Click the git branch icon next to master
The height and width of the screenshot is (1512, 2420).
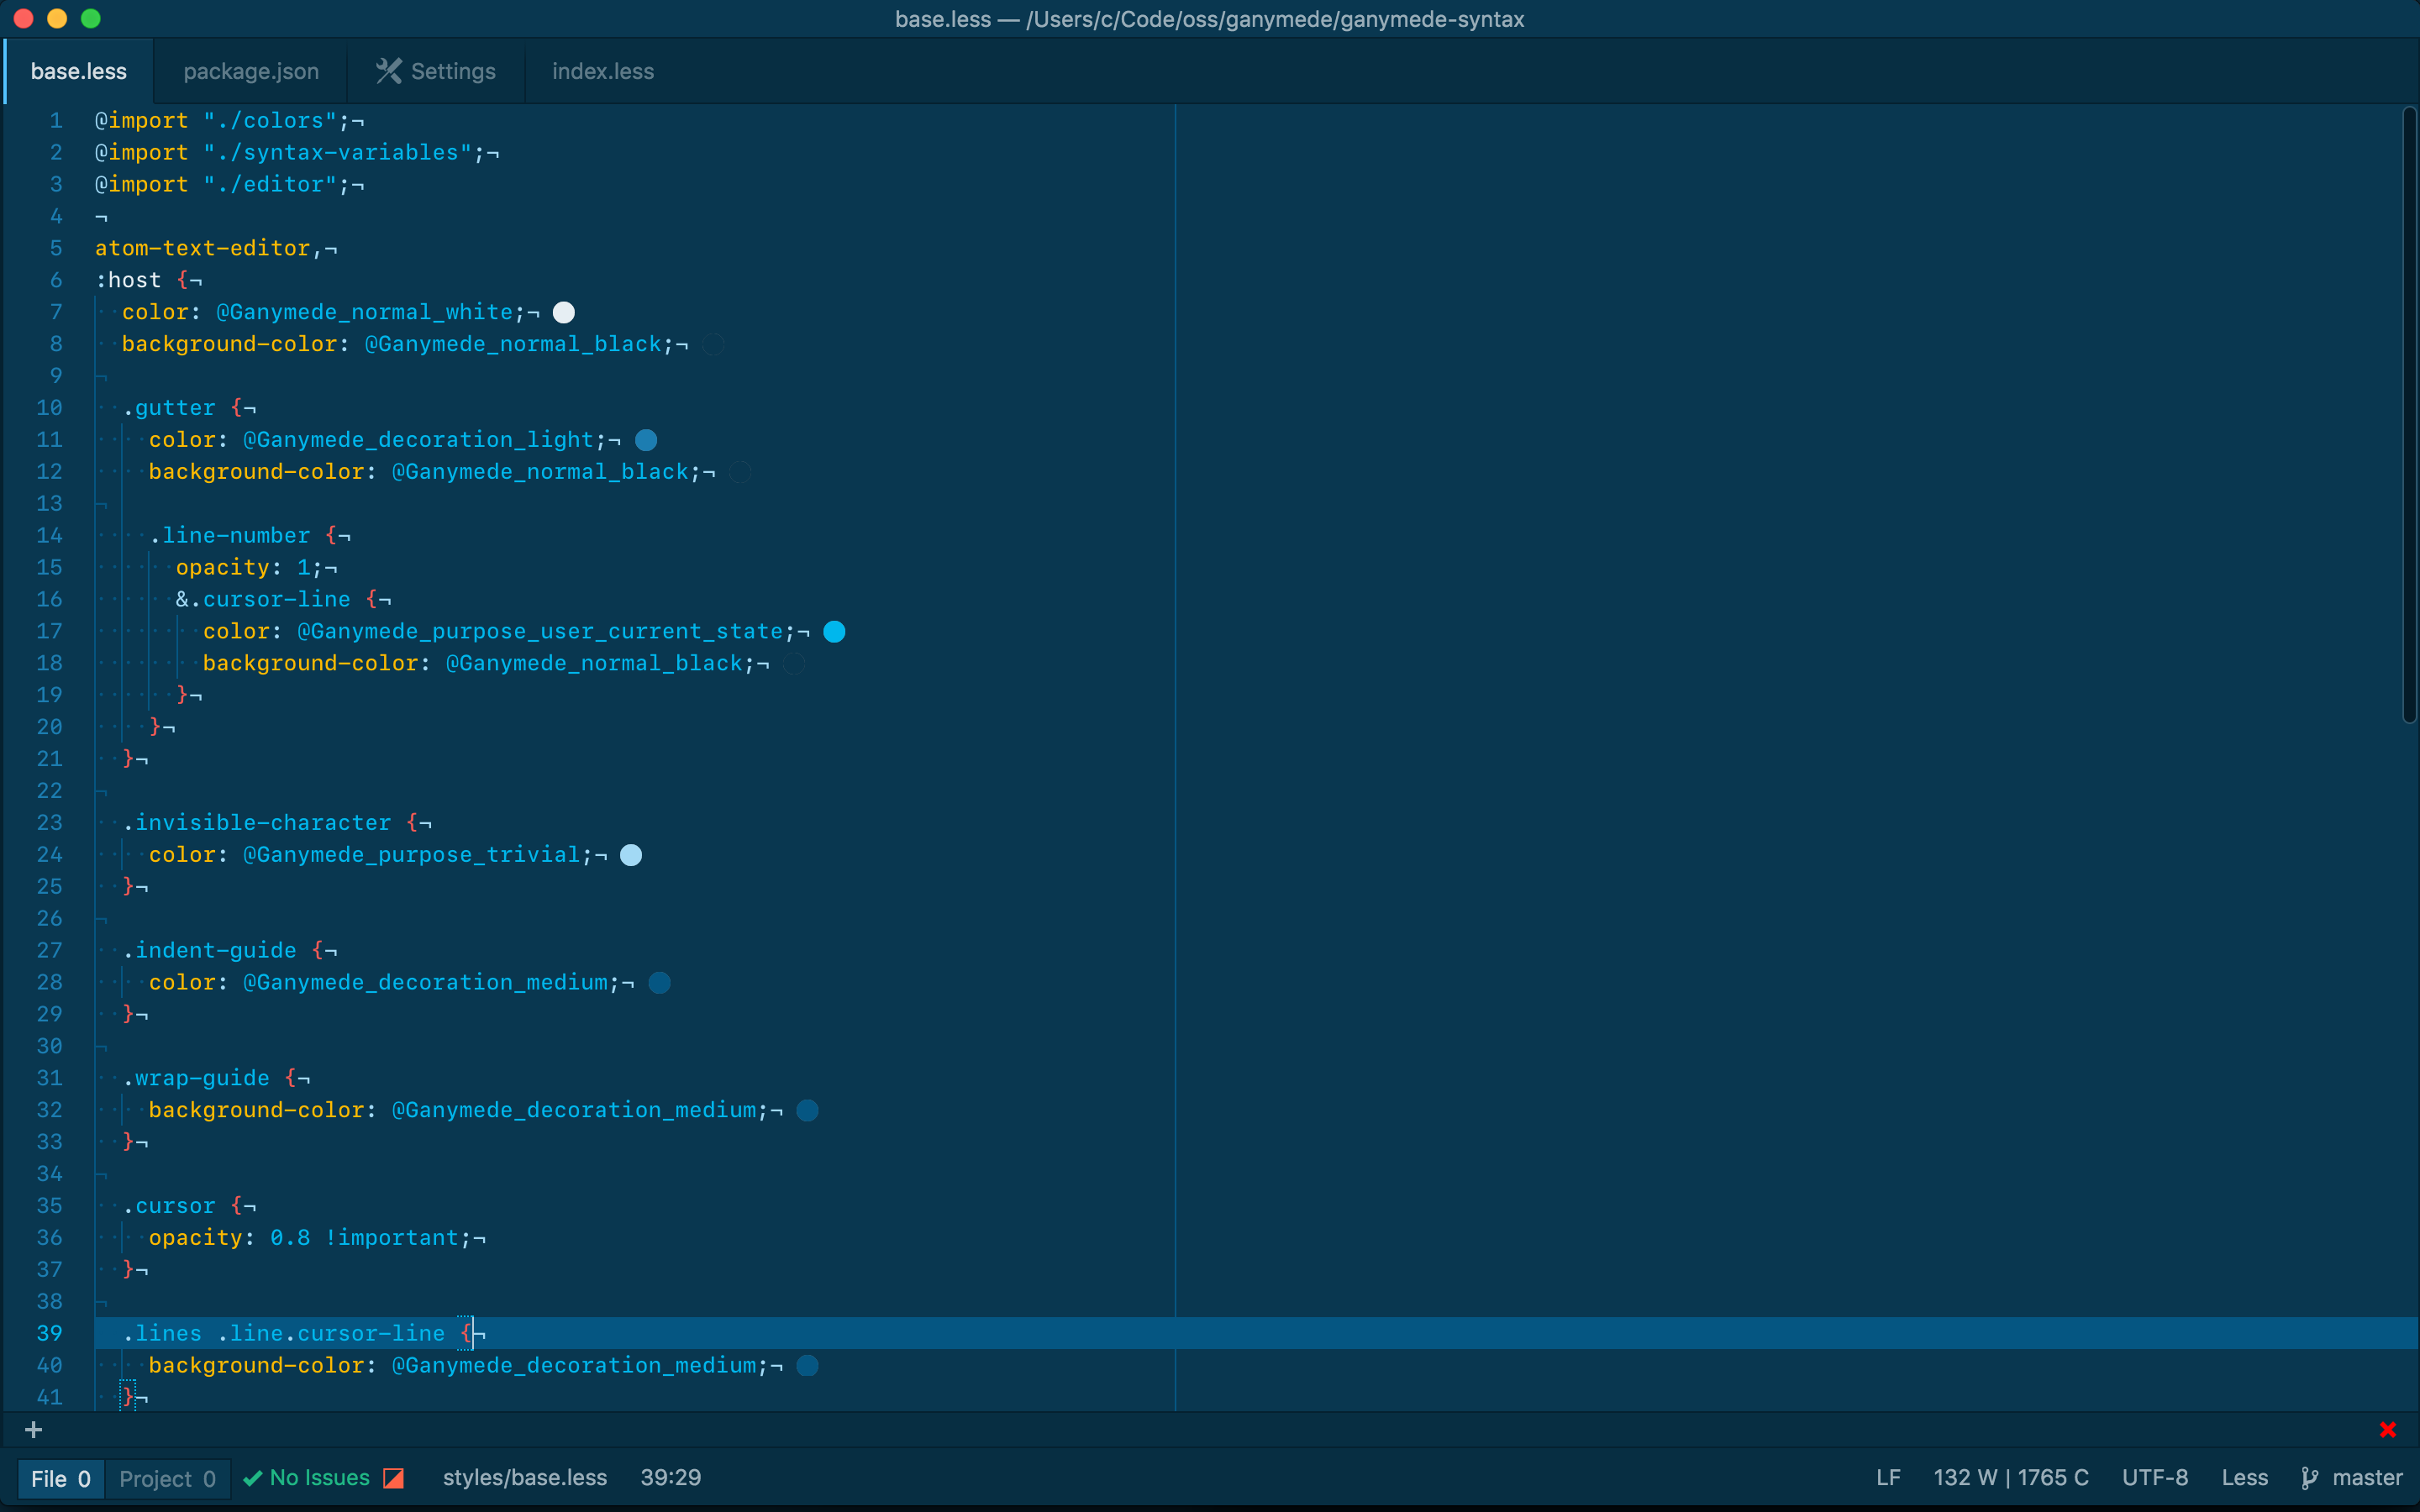click(x=2309, y=1478)
